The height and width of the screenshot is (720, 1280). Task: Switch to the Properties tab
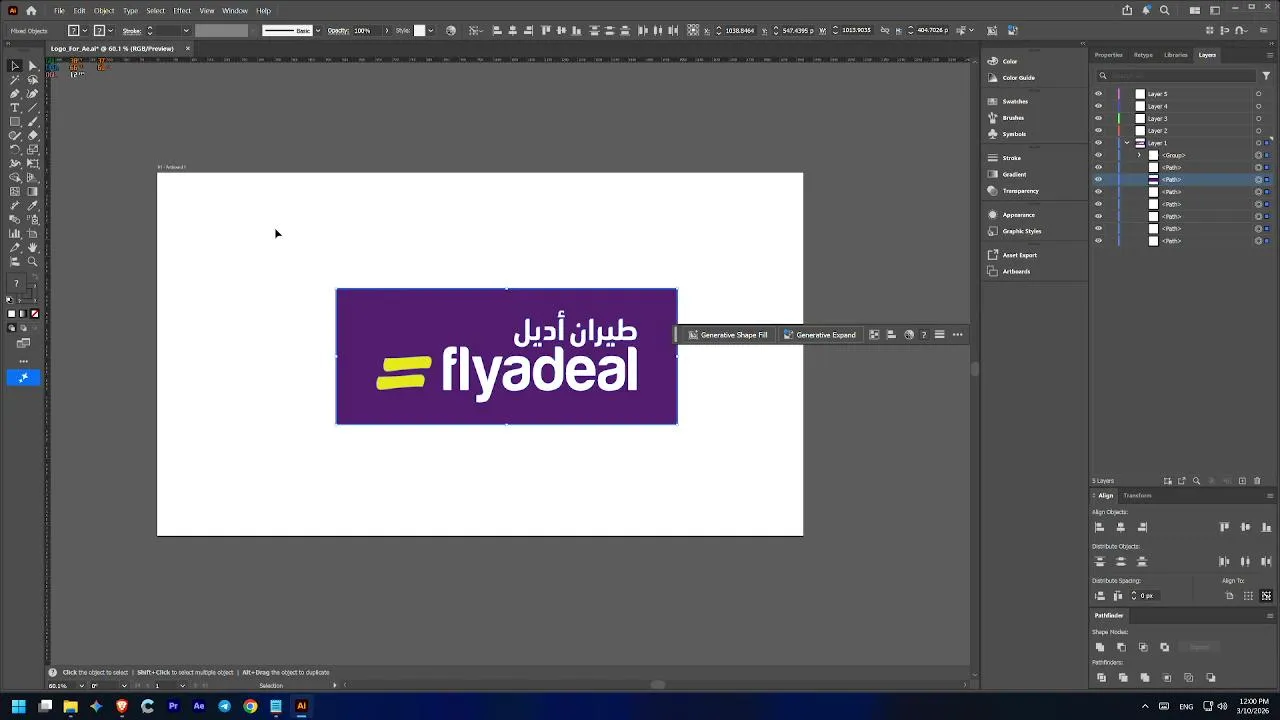pos(1108,55)
